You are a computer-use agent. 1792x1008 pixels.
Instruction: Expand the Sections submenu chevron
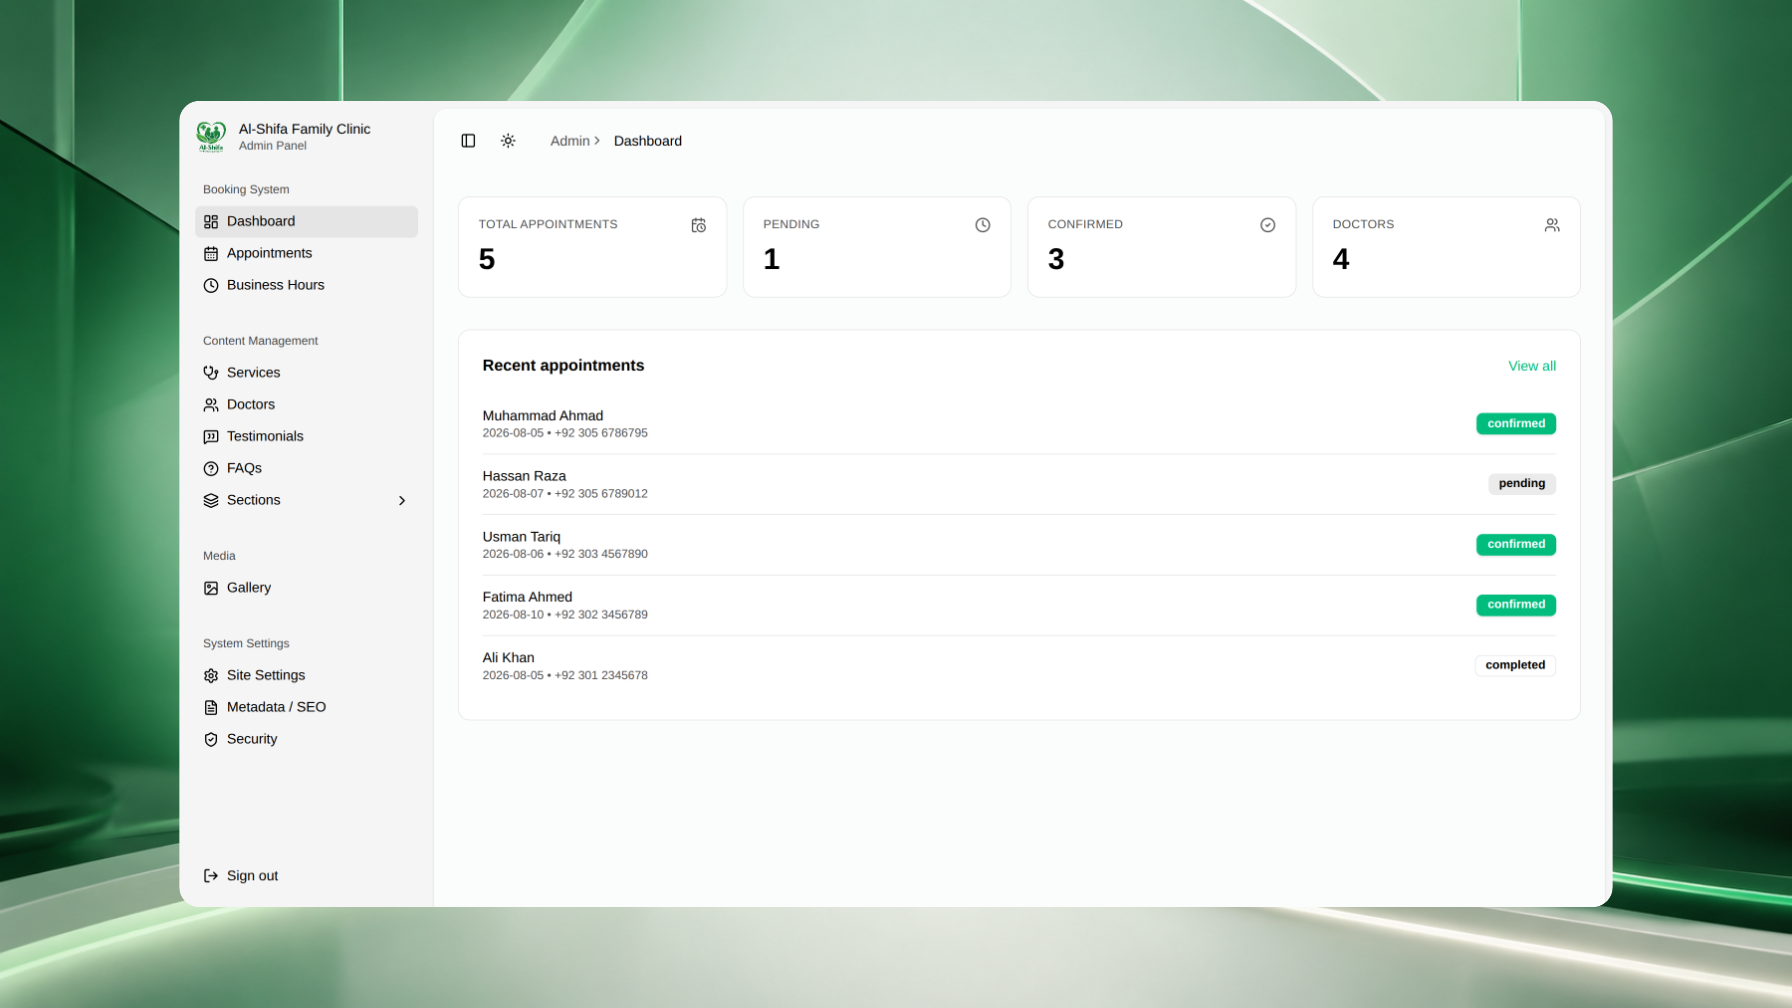click(x=402, y=501)
